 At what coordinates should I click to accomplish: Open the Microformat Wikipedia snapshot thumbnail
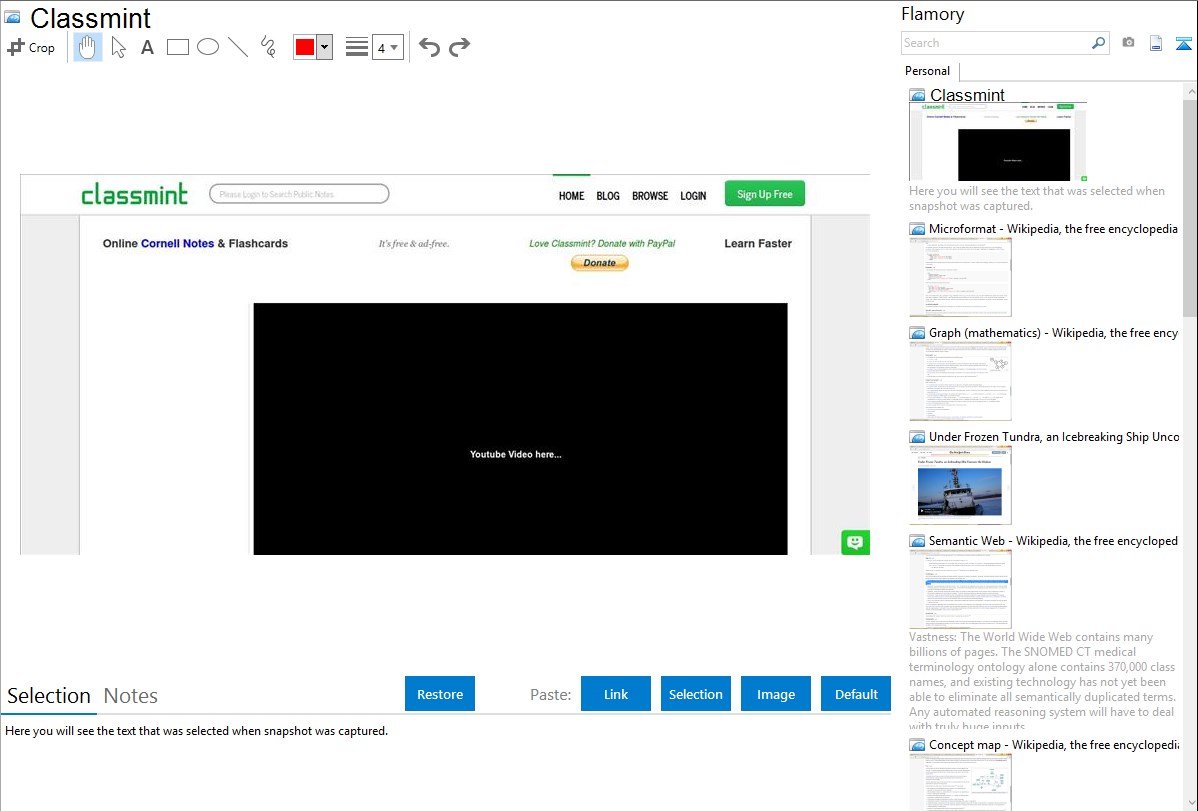click(960, 277)
